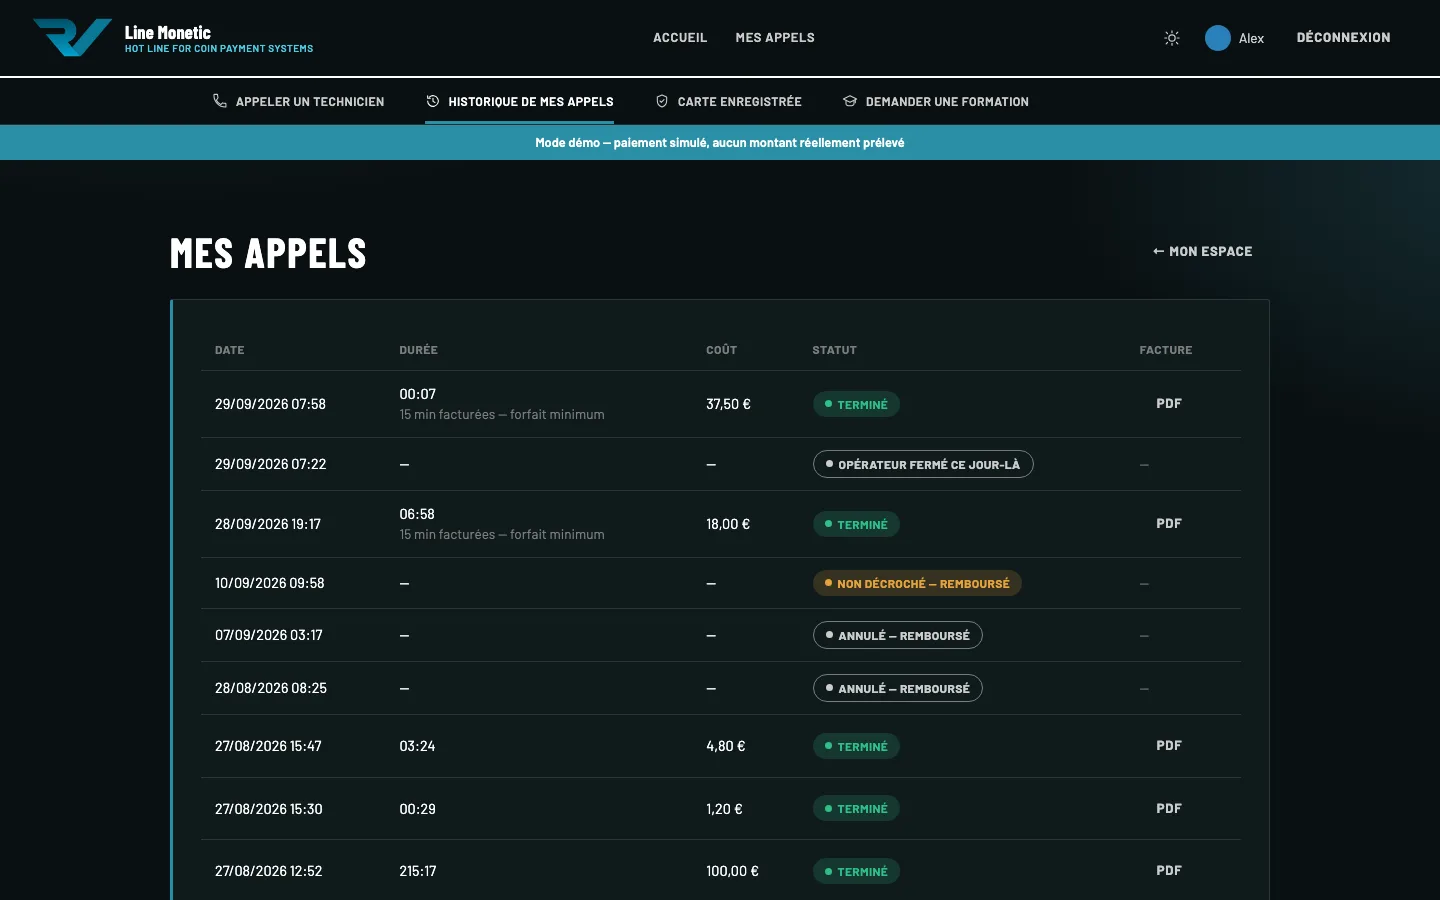Click Alex's blue avatar circle
Screen dimensions: 1440x900
[1217, 38]
